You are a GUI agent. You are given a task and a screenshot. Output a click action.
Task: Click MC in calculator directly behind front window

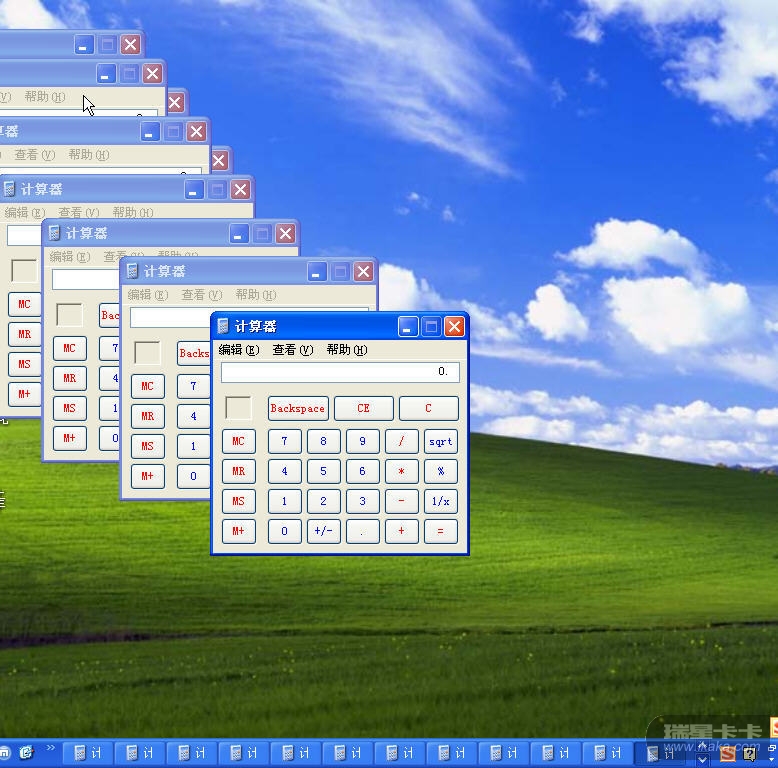[x=148, y=386]
